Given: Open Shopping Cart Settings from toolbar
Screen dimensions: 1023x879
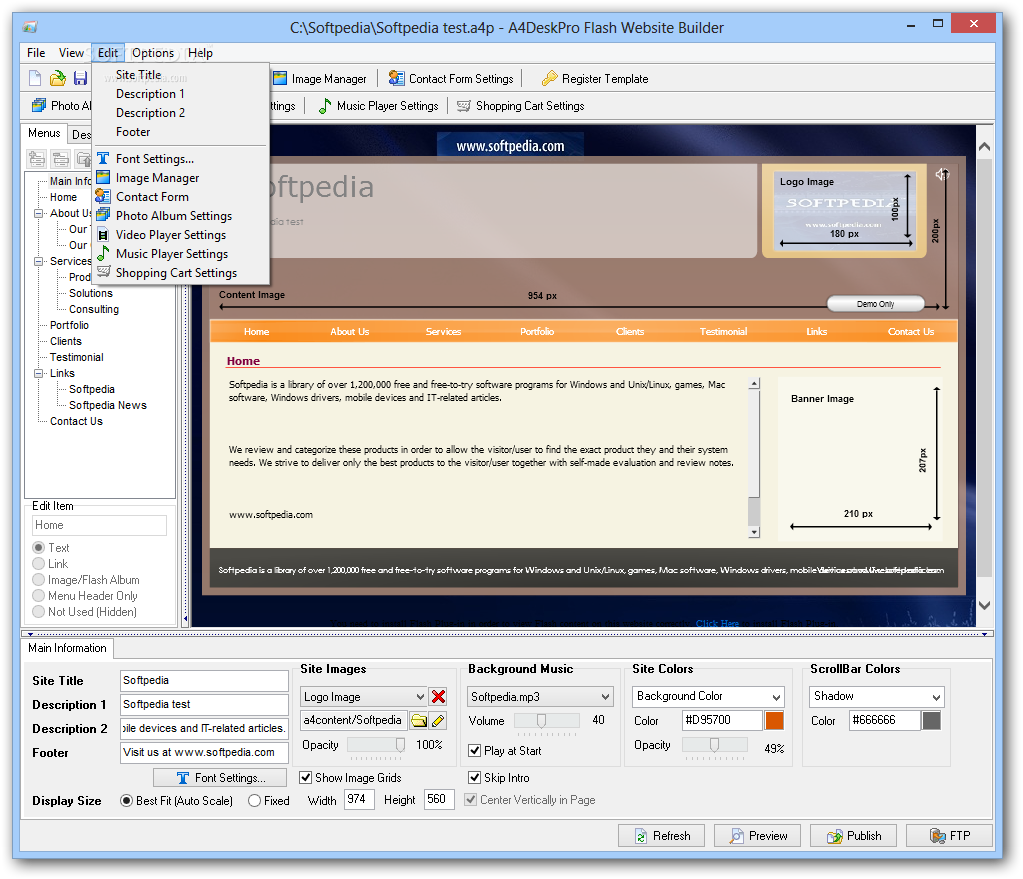Looking at the screenshot, I should (x=521, y=106).
